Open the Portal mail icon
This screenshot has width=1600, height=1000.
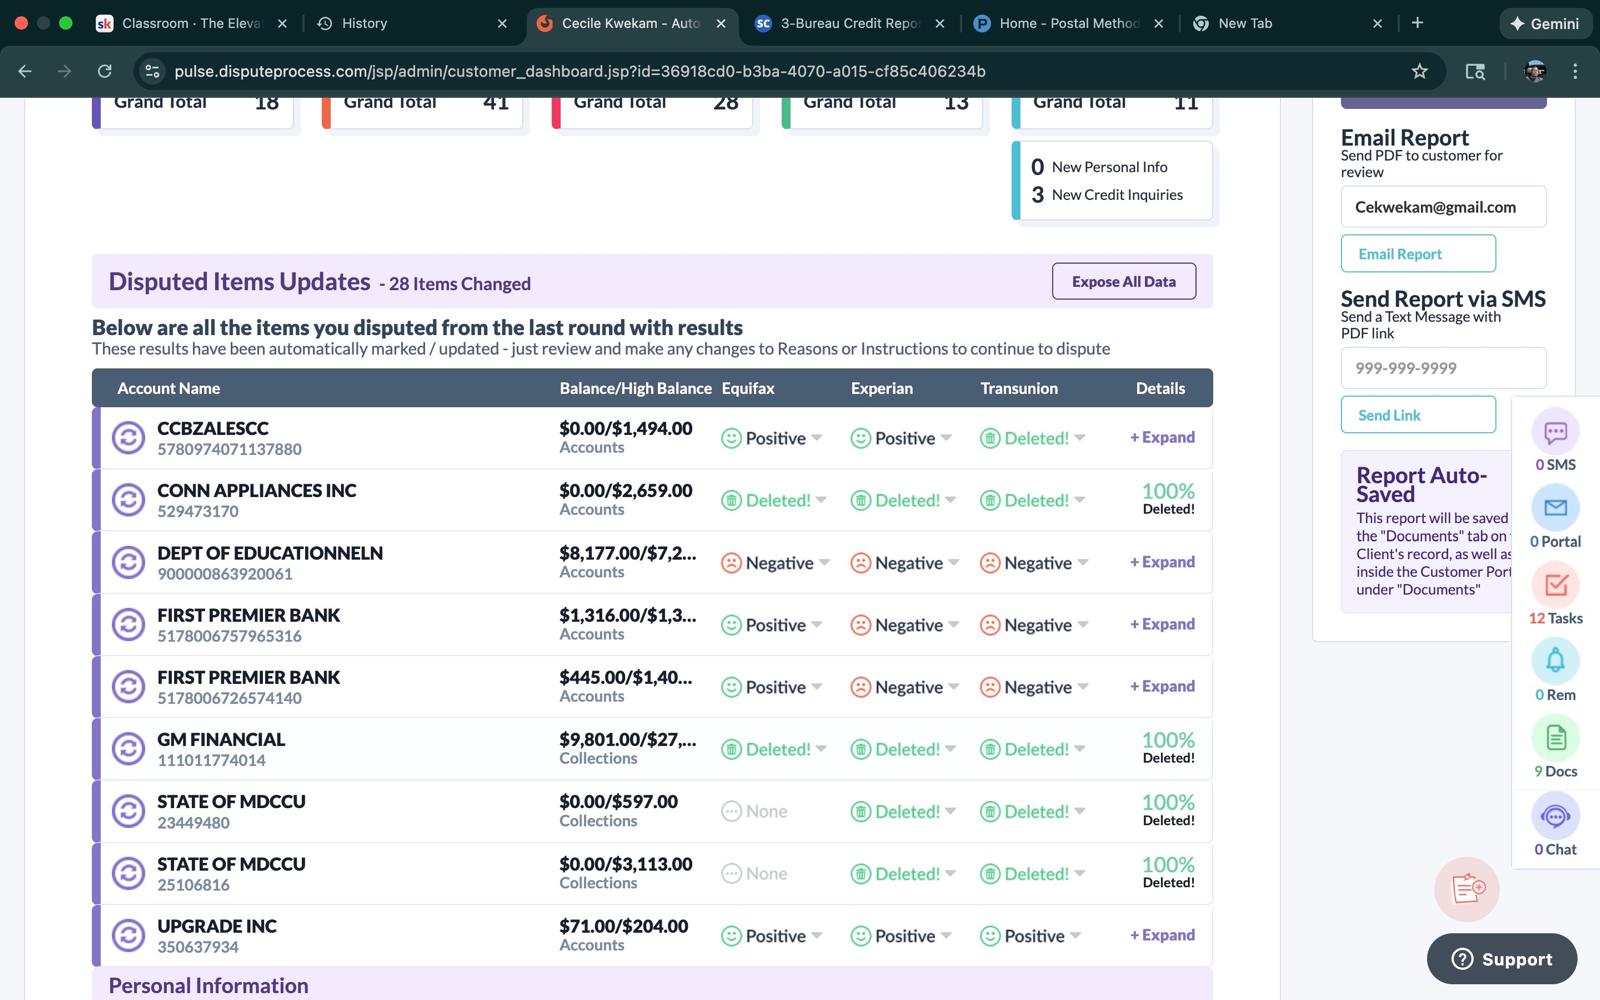(1555, 509)
